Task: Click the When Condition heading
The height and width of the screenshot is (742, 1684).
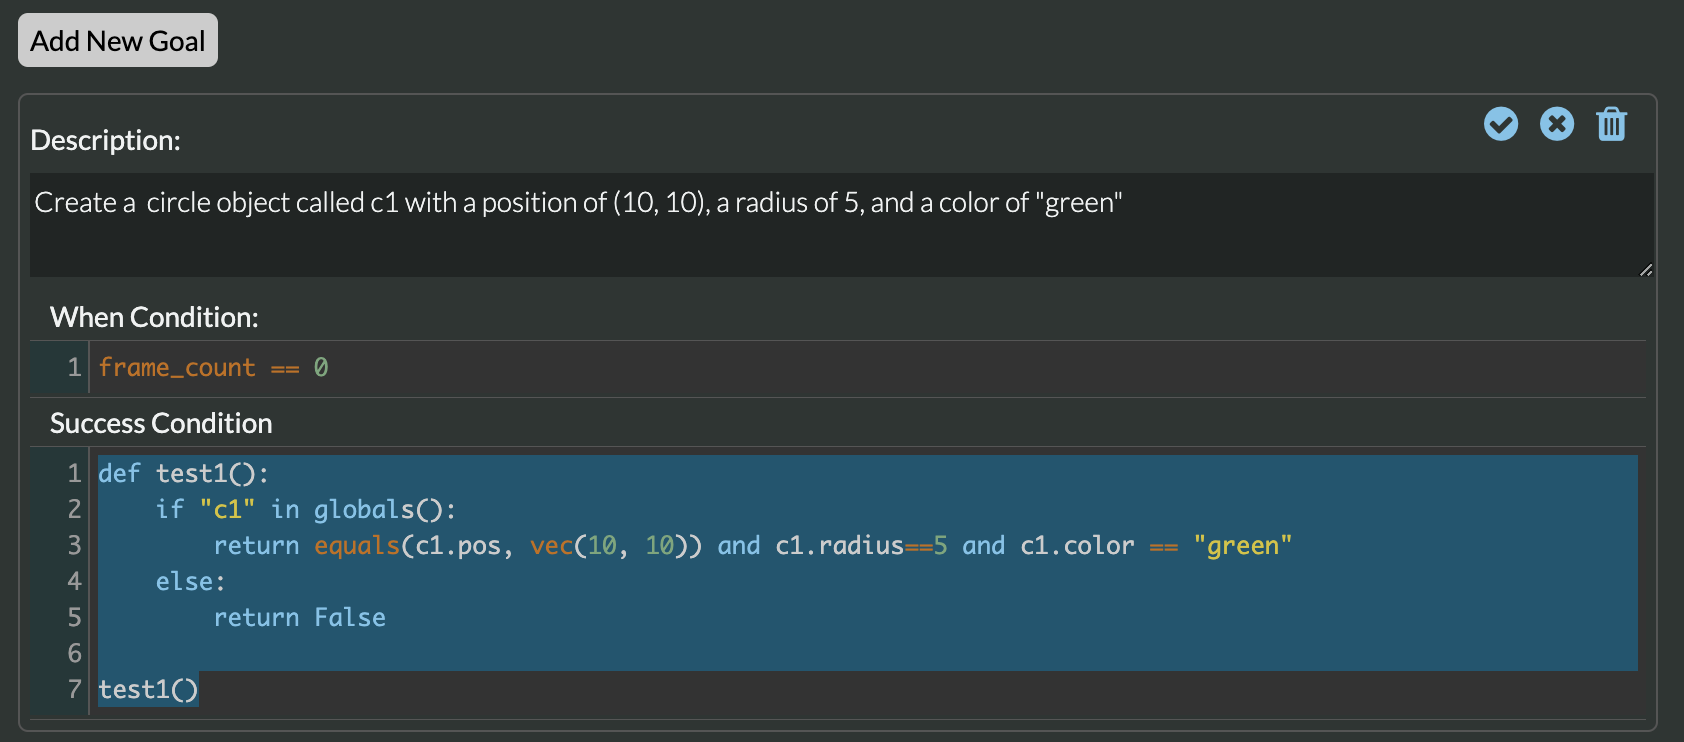Action: (154, 317)
